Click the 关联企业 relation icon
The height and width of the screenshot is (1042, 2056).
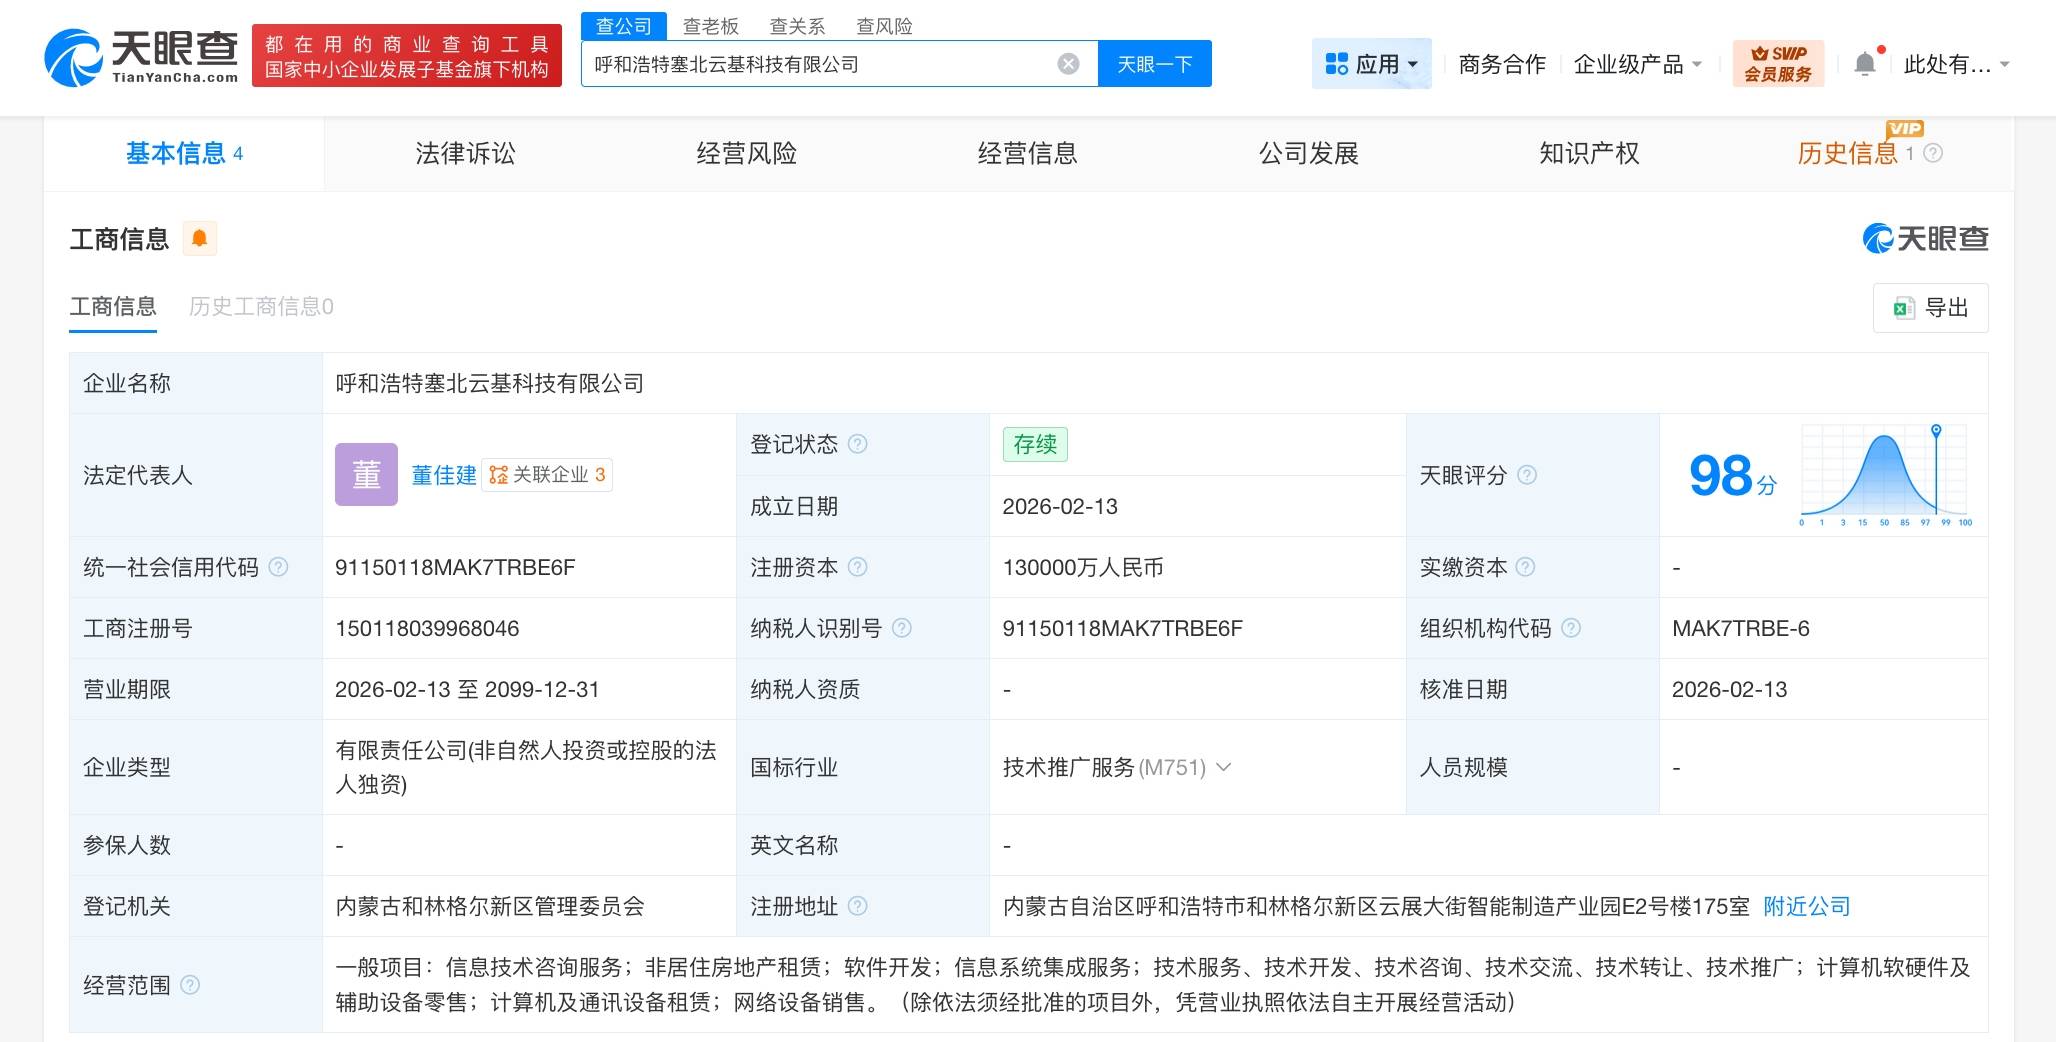point(497,475)
